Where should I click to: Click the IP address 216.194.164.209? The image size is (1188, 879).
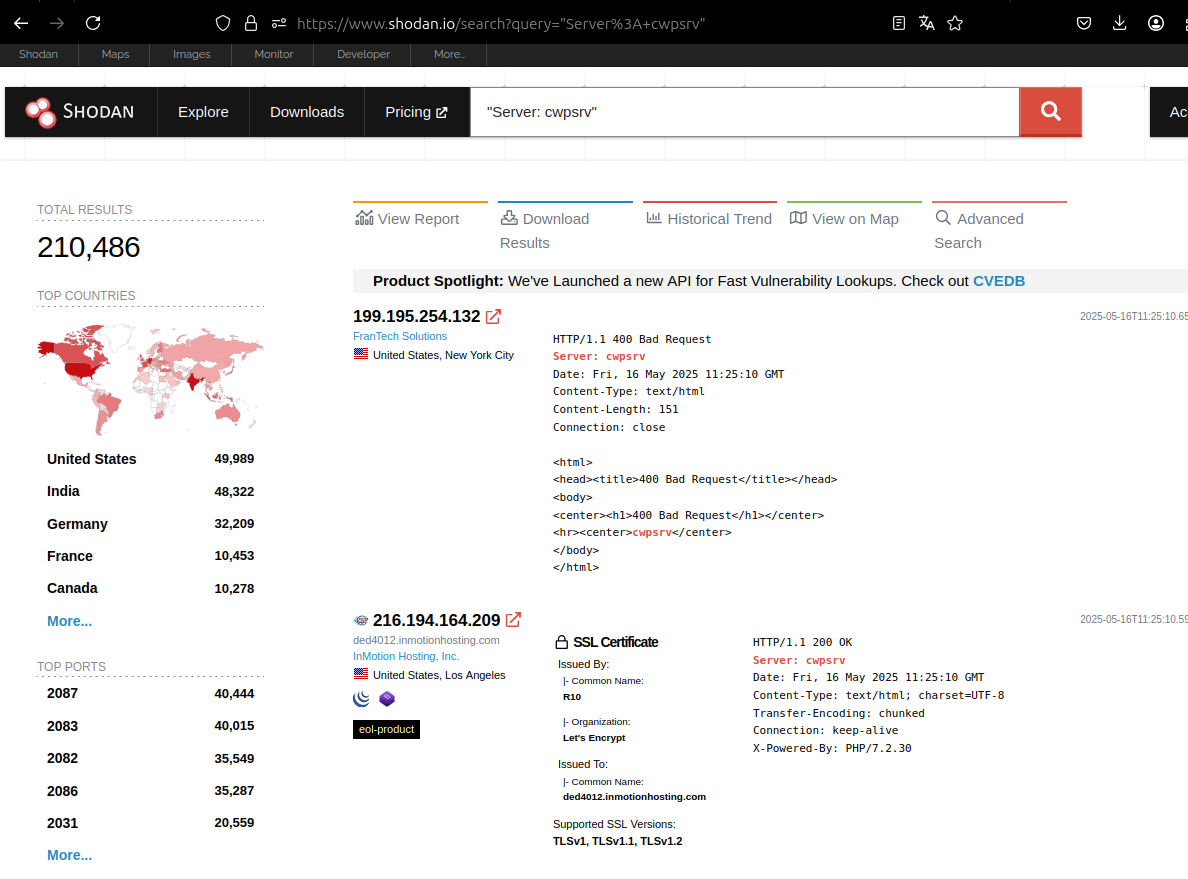coord(436,621)
